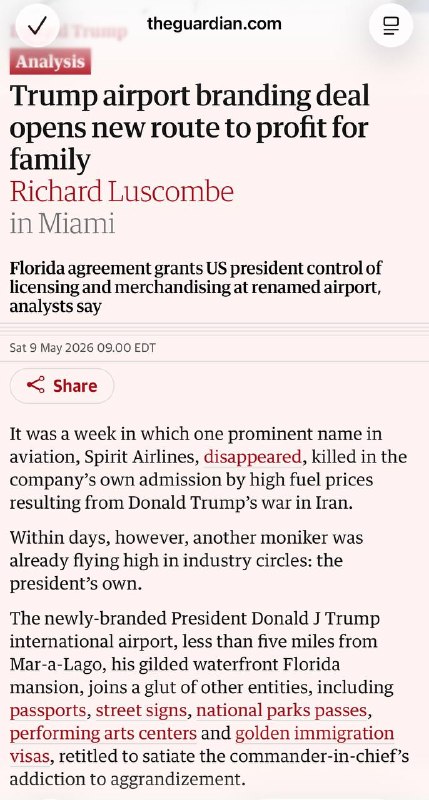The width and height of the screenshot is (429, 800).
Task: Select the publication date line
Action: (83, 348)
